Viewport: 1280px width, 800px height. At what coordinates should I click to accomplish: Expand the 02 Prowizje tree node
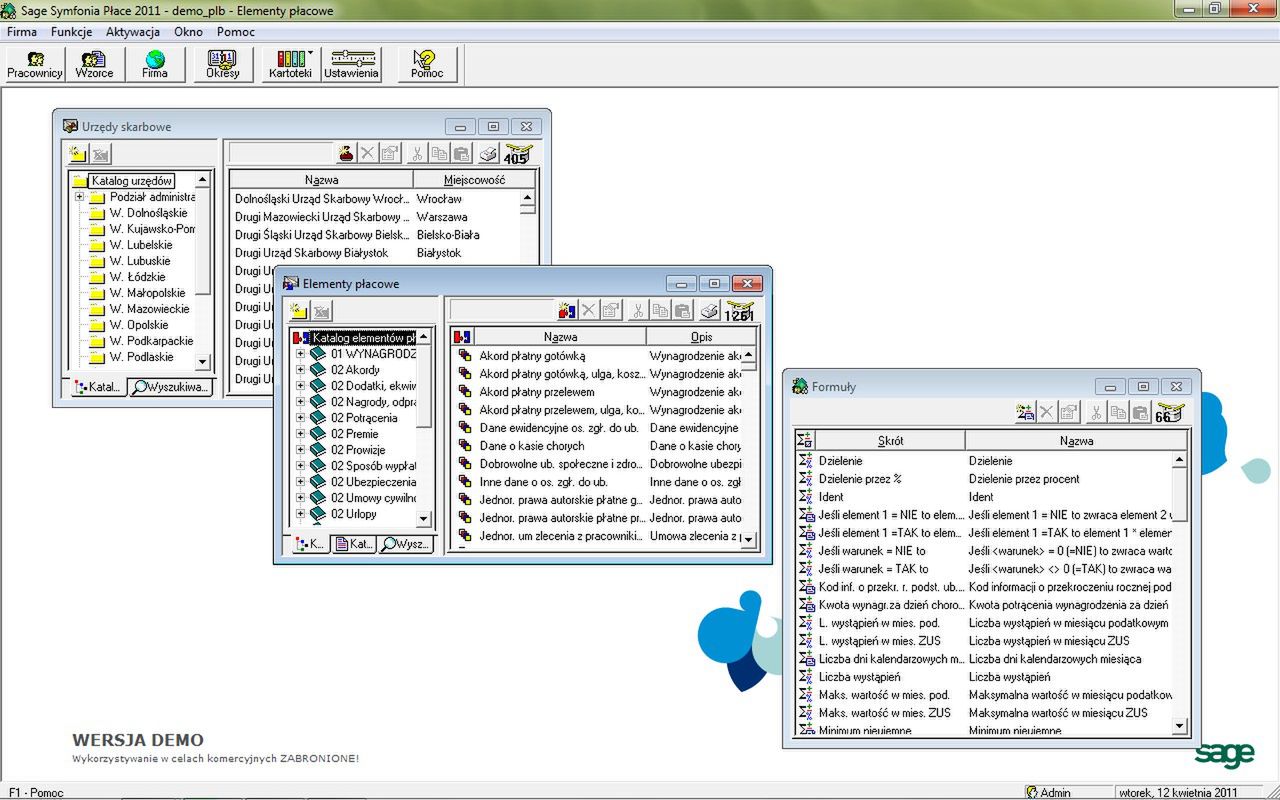[x=300, y=450]
